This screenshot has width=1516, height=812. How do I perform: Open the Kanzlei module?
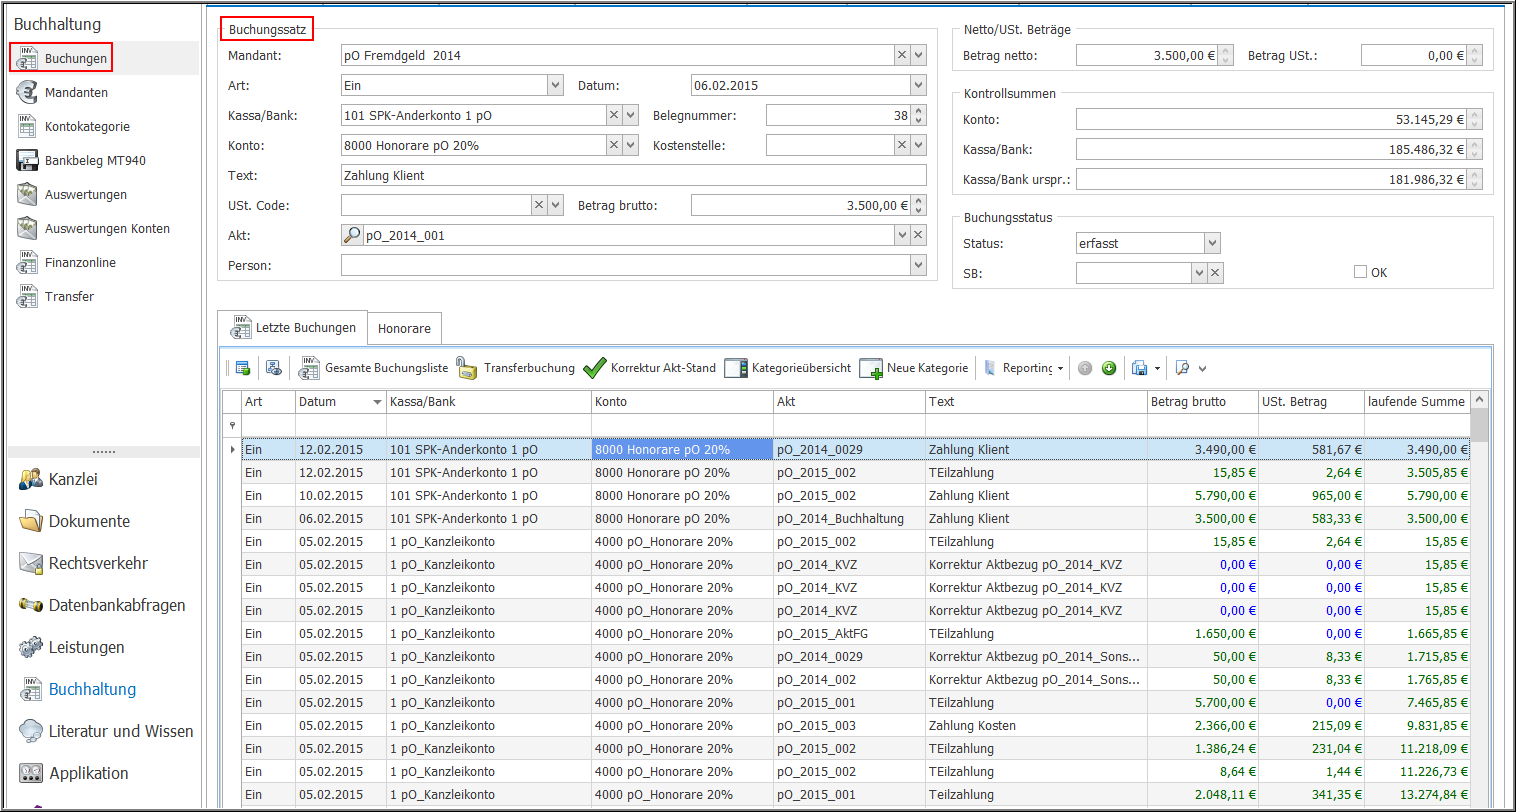tap(73, 480)
